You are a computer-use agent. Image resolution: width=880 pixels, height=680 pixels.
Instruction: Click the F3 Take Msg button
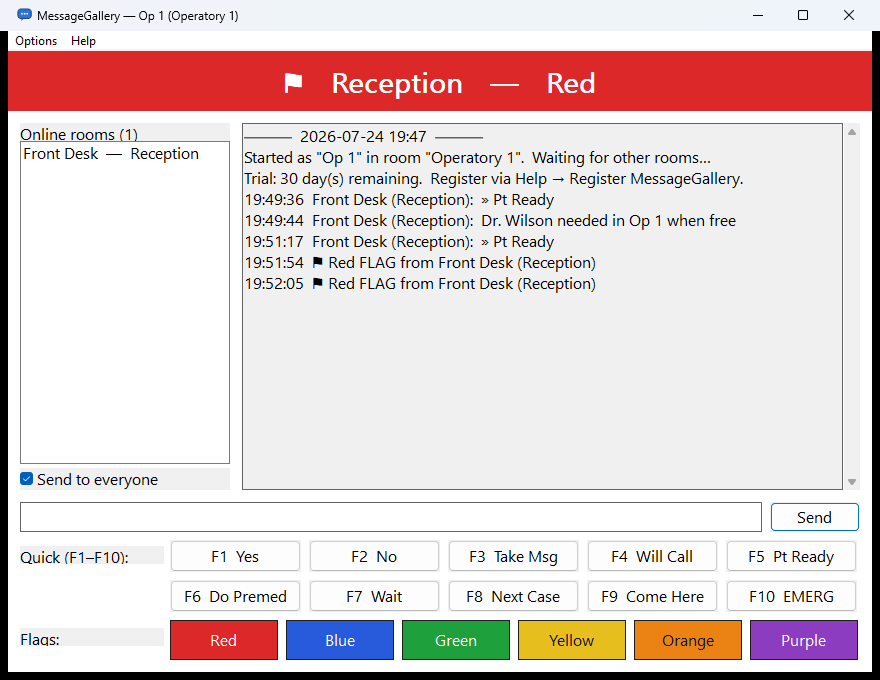pyautogui.click(x=514, y=556)
